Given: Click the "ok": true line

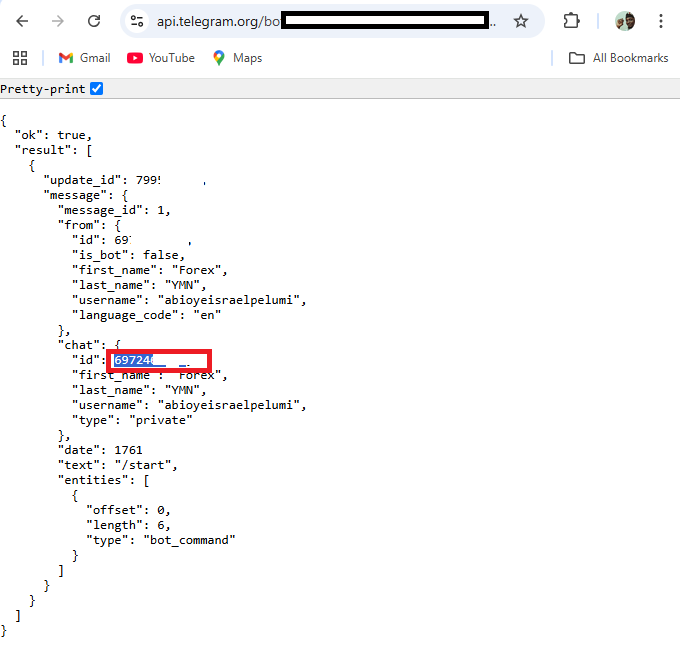Looking at the screenshot, I should point(53,135).
